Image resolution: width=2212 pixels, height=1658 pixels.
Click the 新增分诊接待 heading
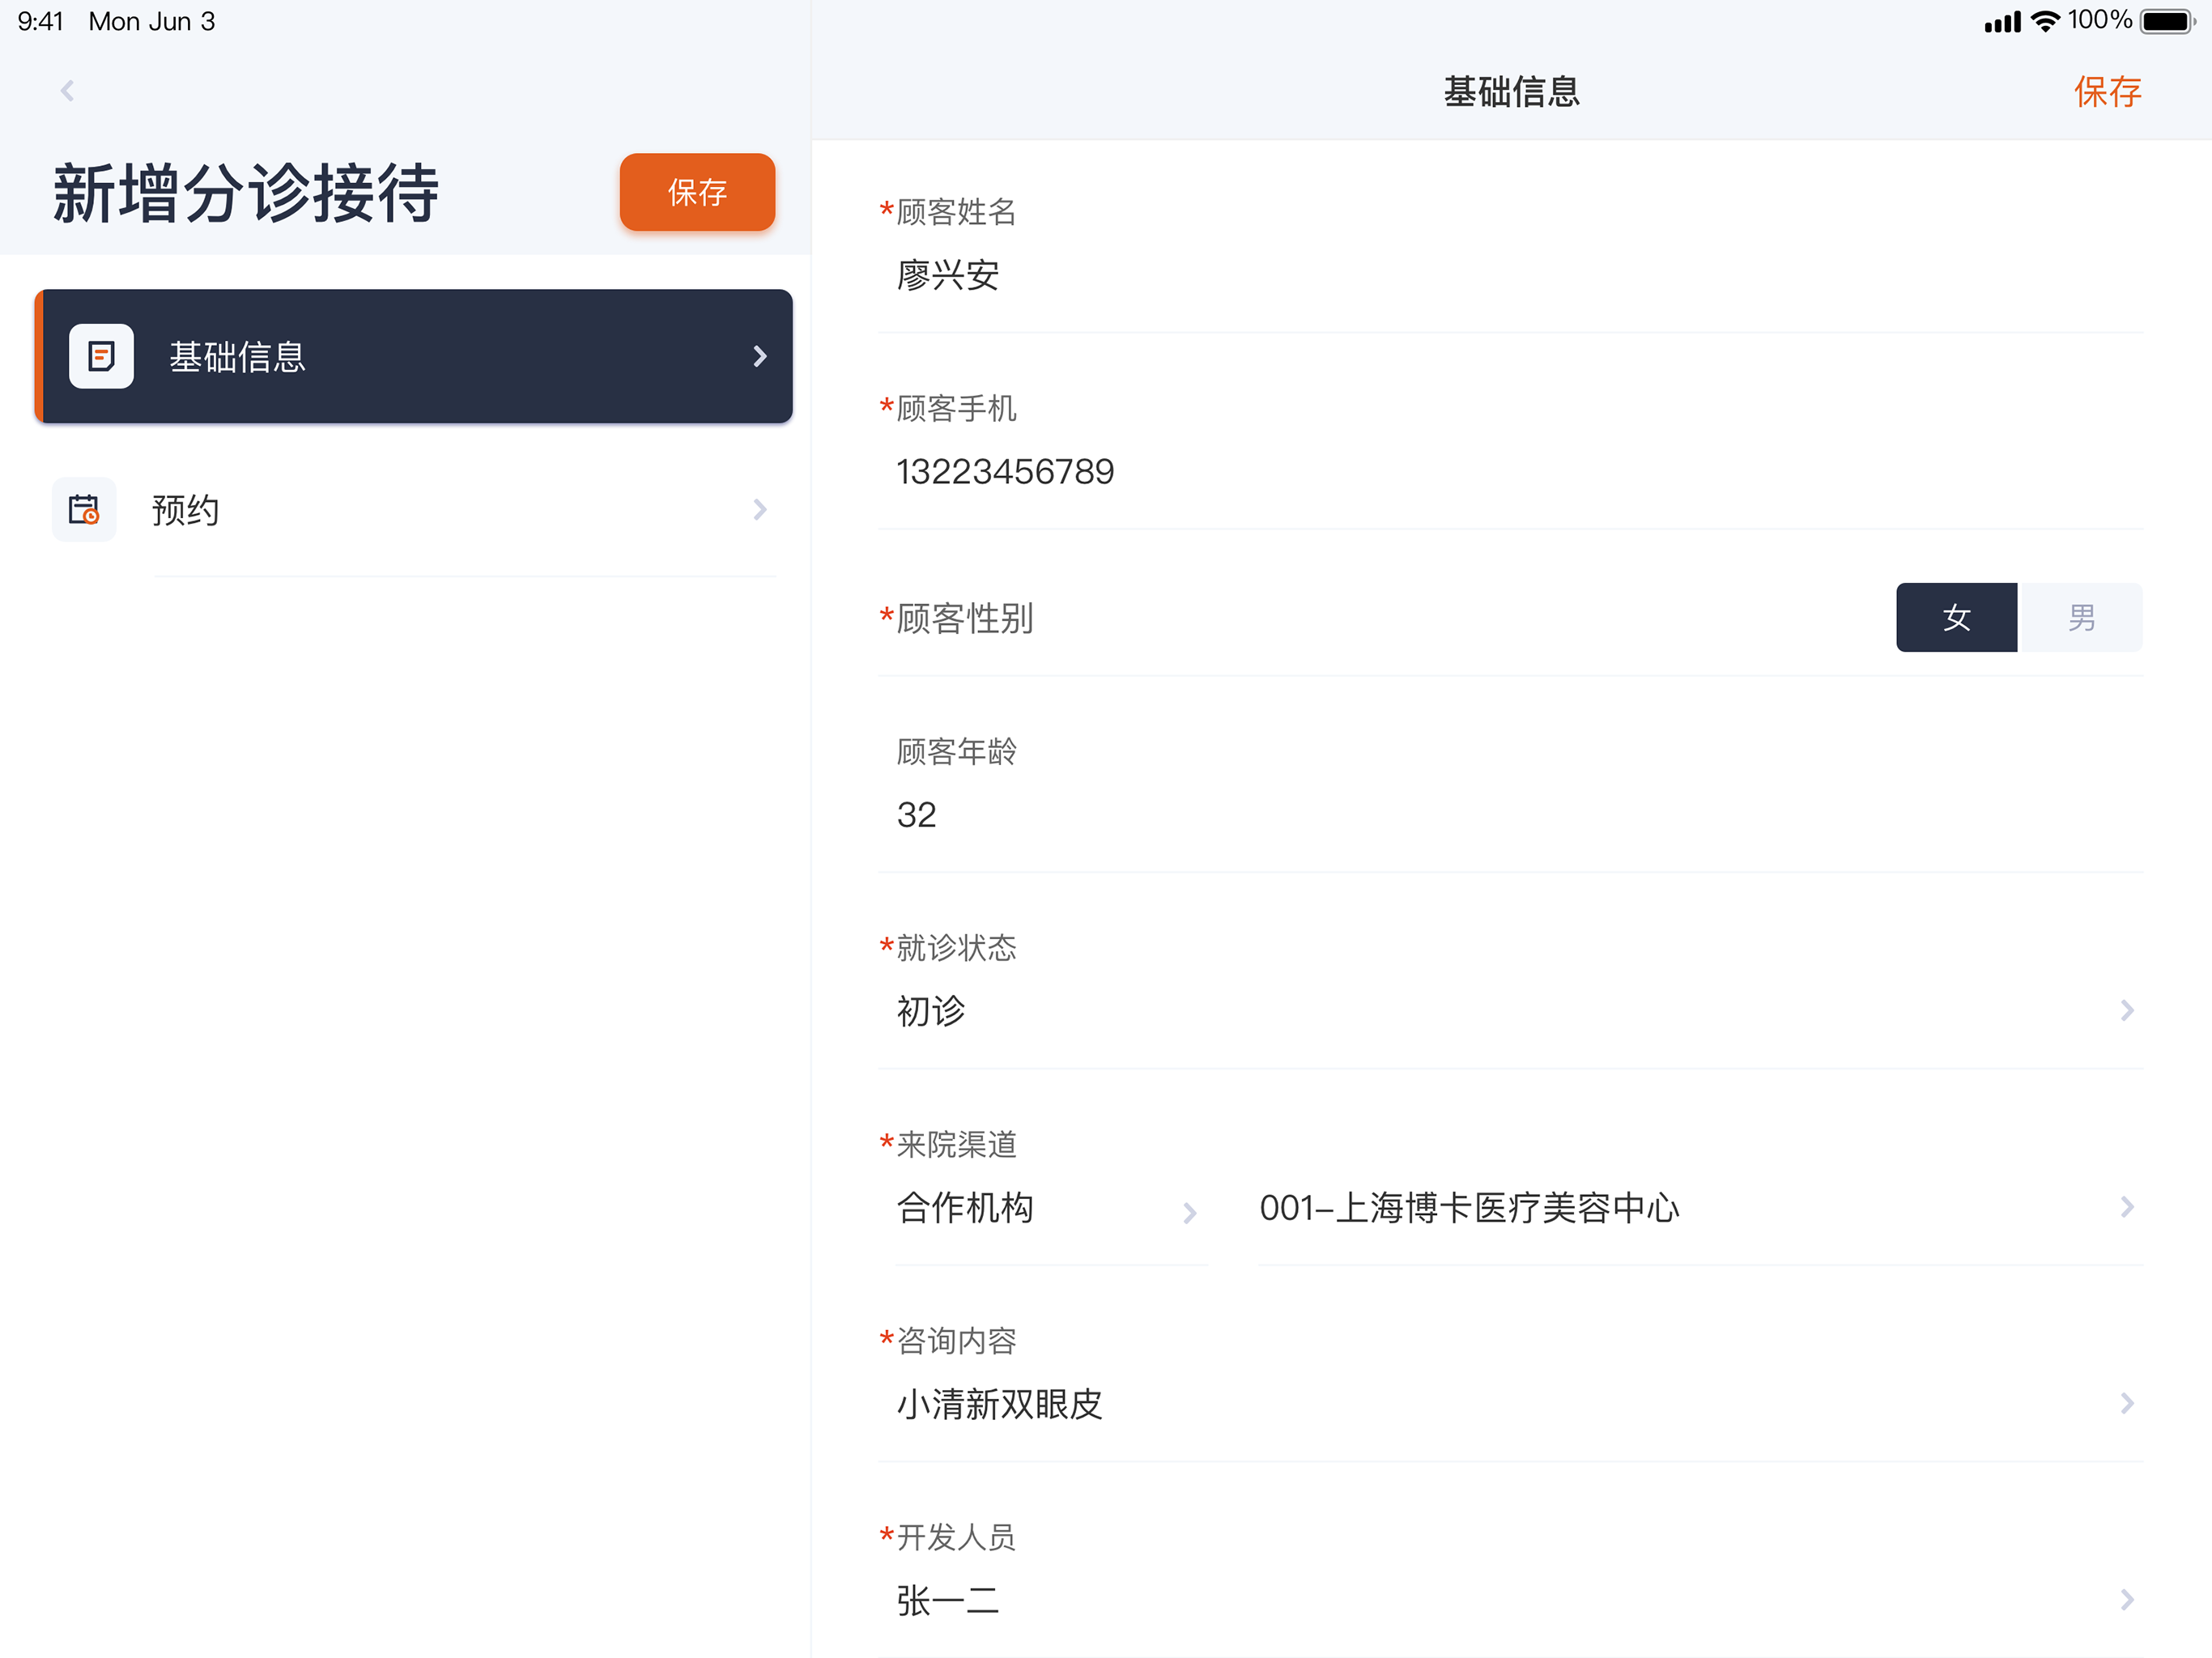(246, 193)
